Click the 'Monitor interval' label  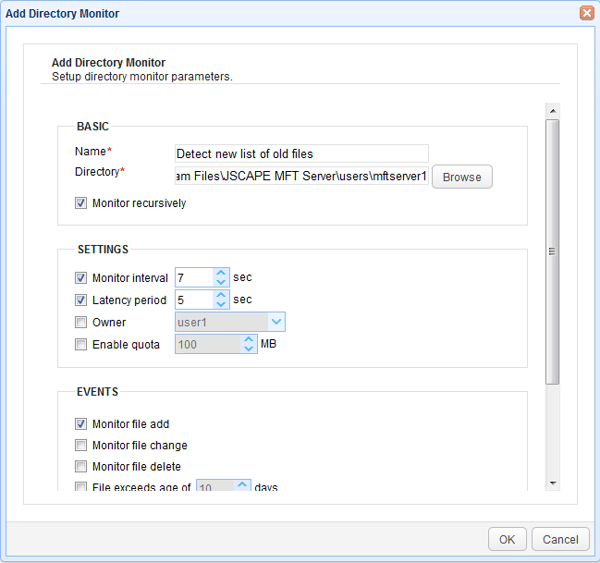[x=130, y=277]
